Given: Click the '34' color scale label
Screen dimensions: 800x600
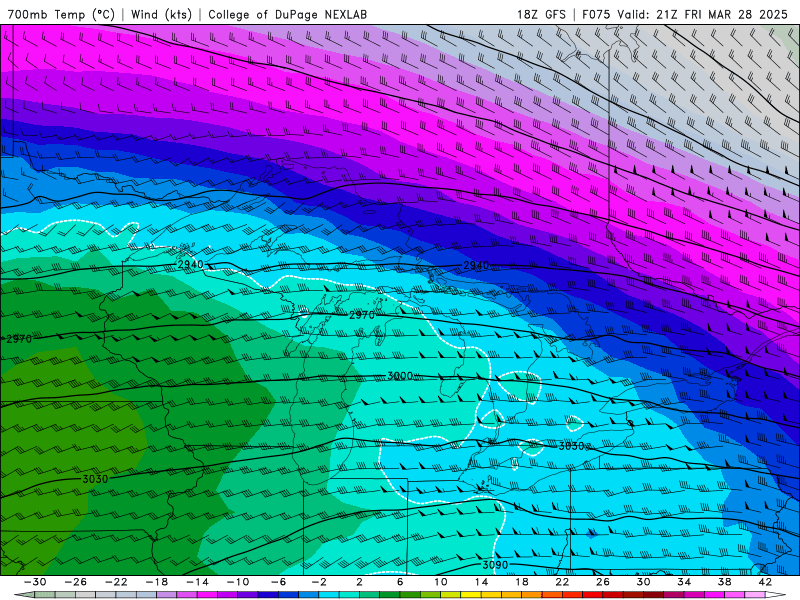Looking at the screenshot, I should click(x=684, y=582).
